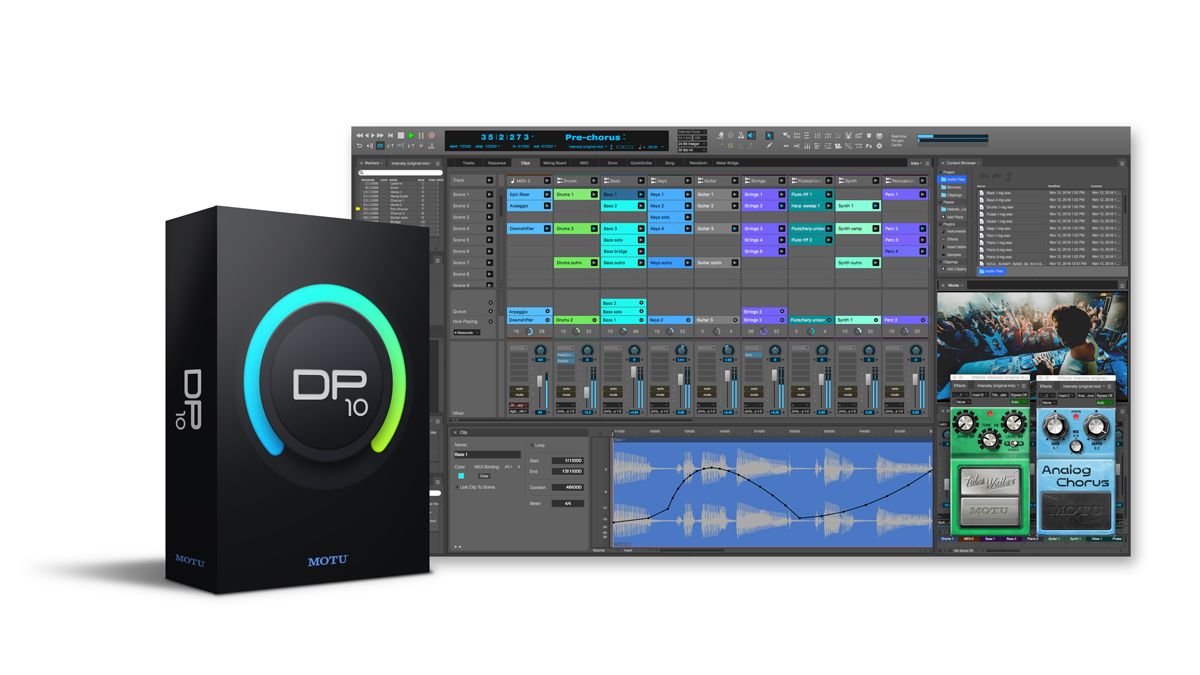The image size is (1200, 675).
Task: Trigger the Scene 7 play button
Action: tap(490, 262)
